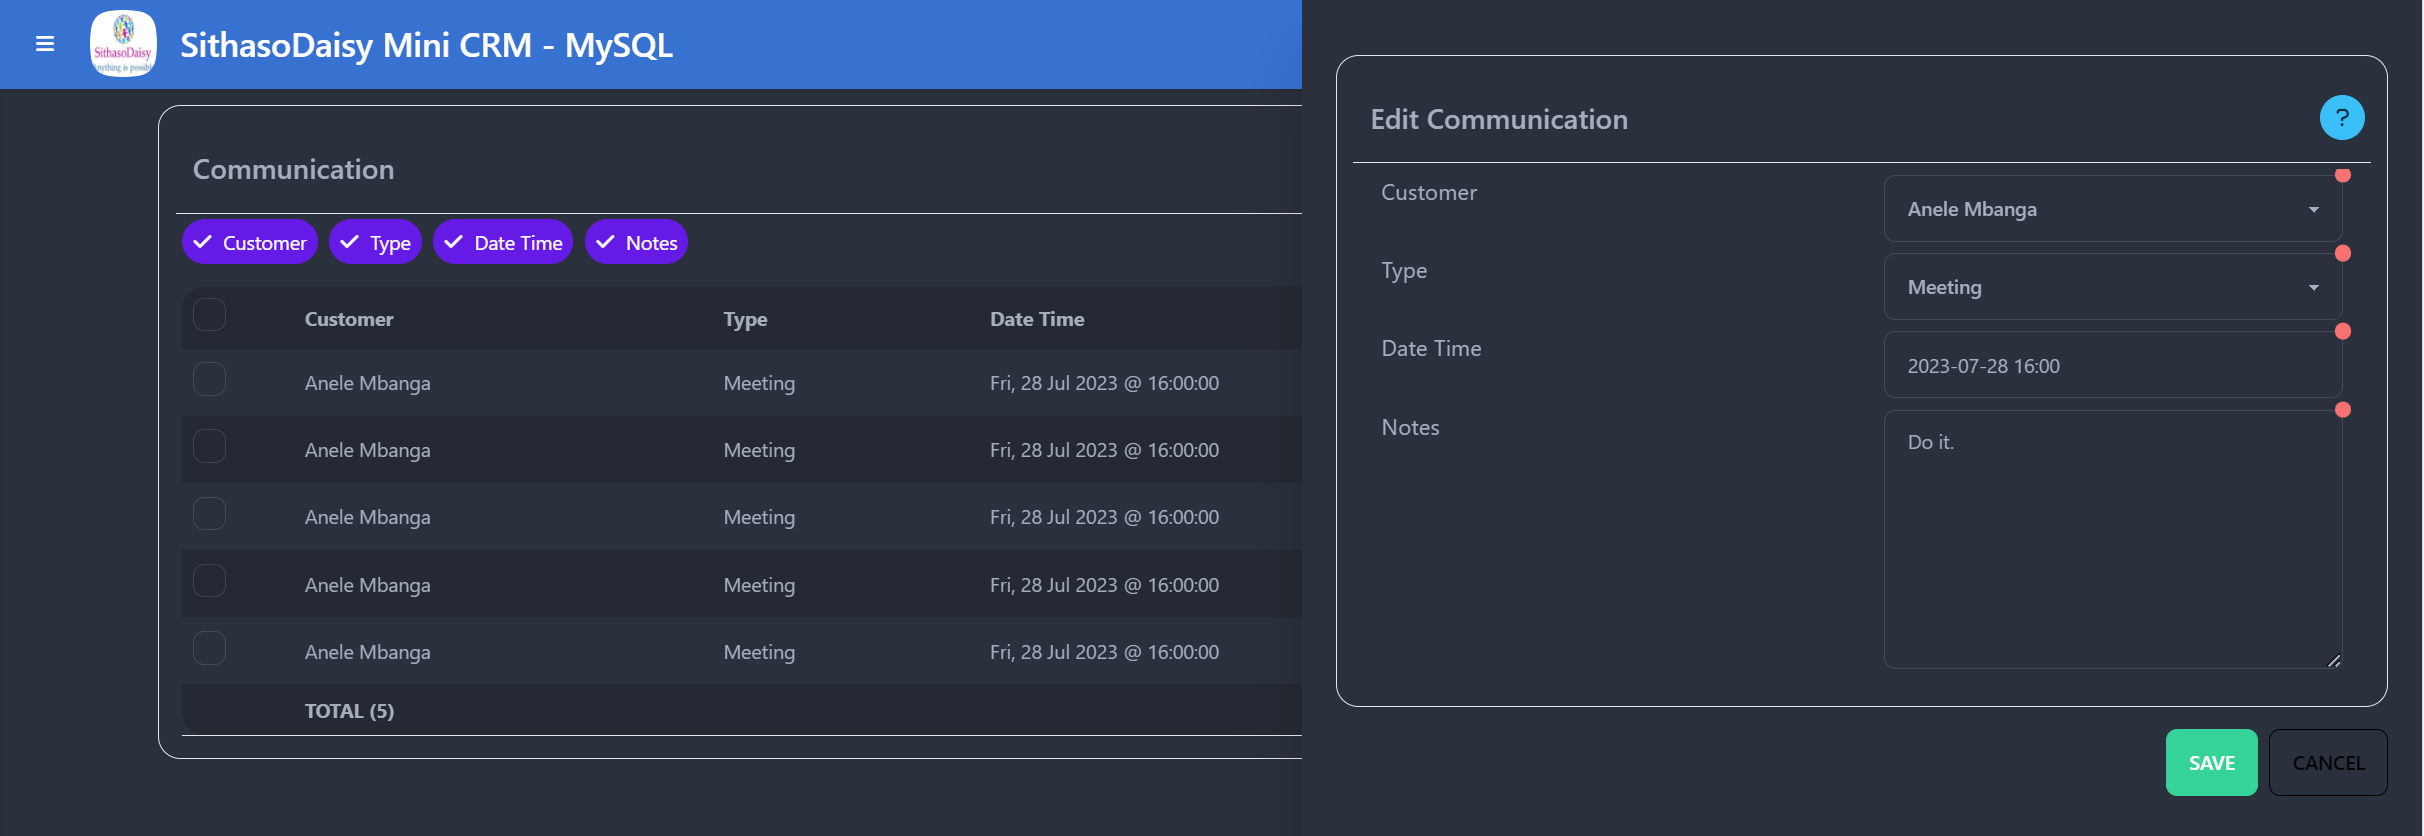Toggle the Notes column chip
2424x836 pixels.
tap(636, 243)
